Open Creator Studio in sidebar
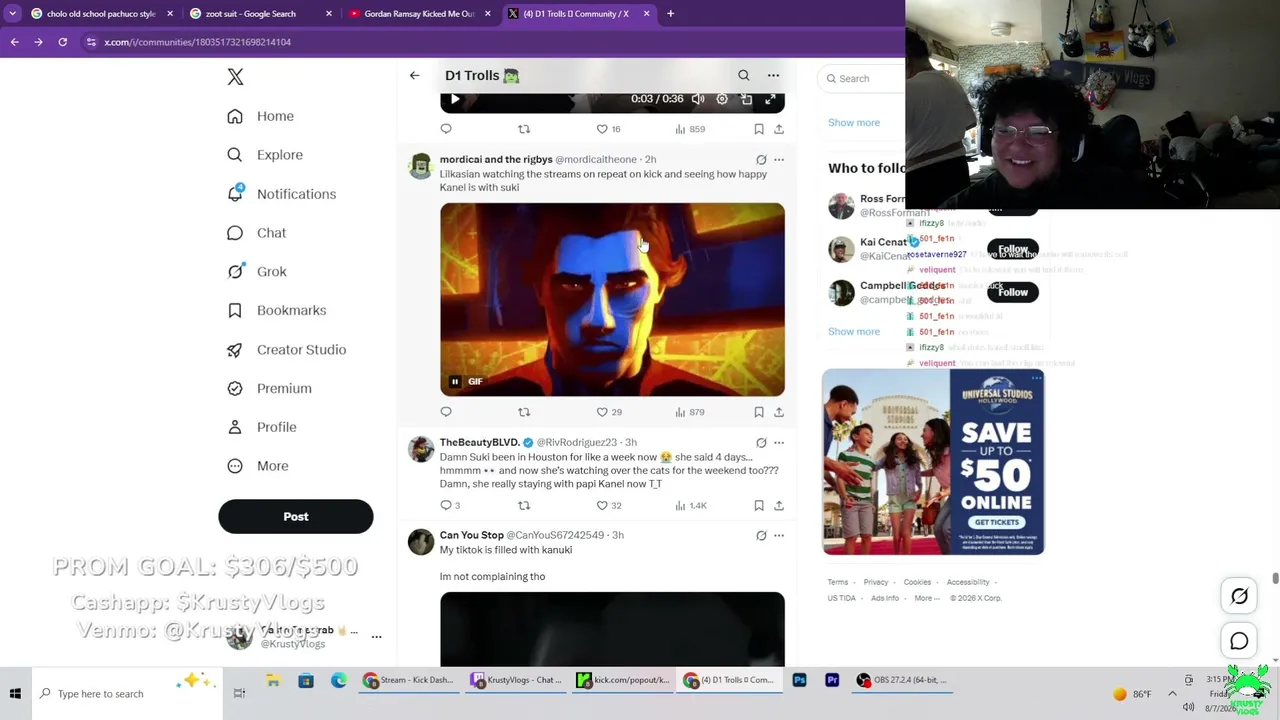The height and width of the screenshot is (720, 1280). coord(286,349)
